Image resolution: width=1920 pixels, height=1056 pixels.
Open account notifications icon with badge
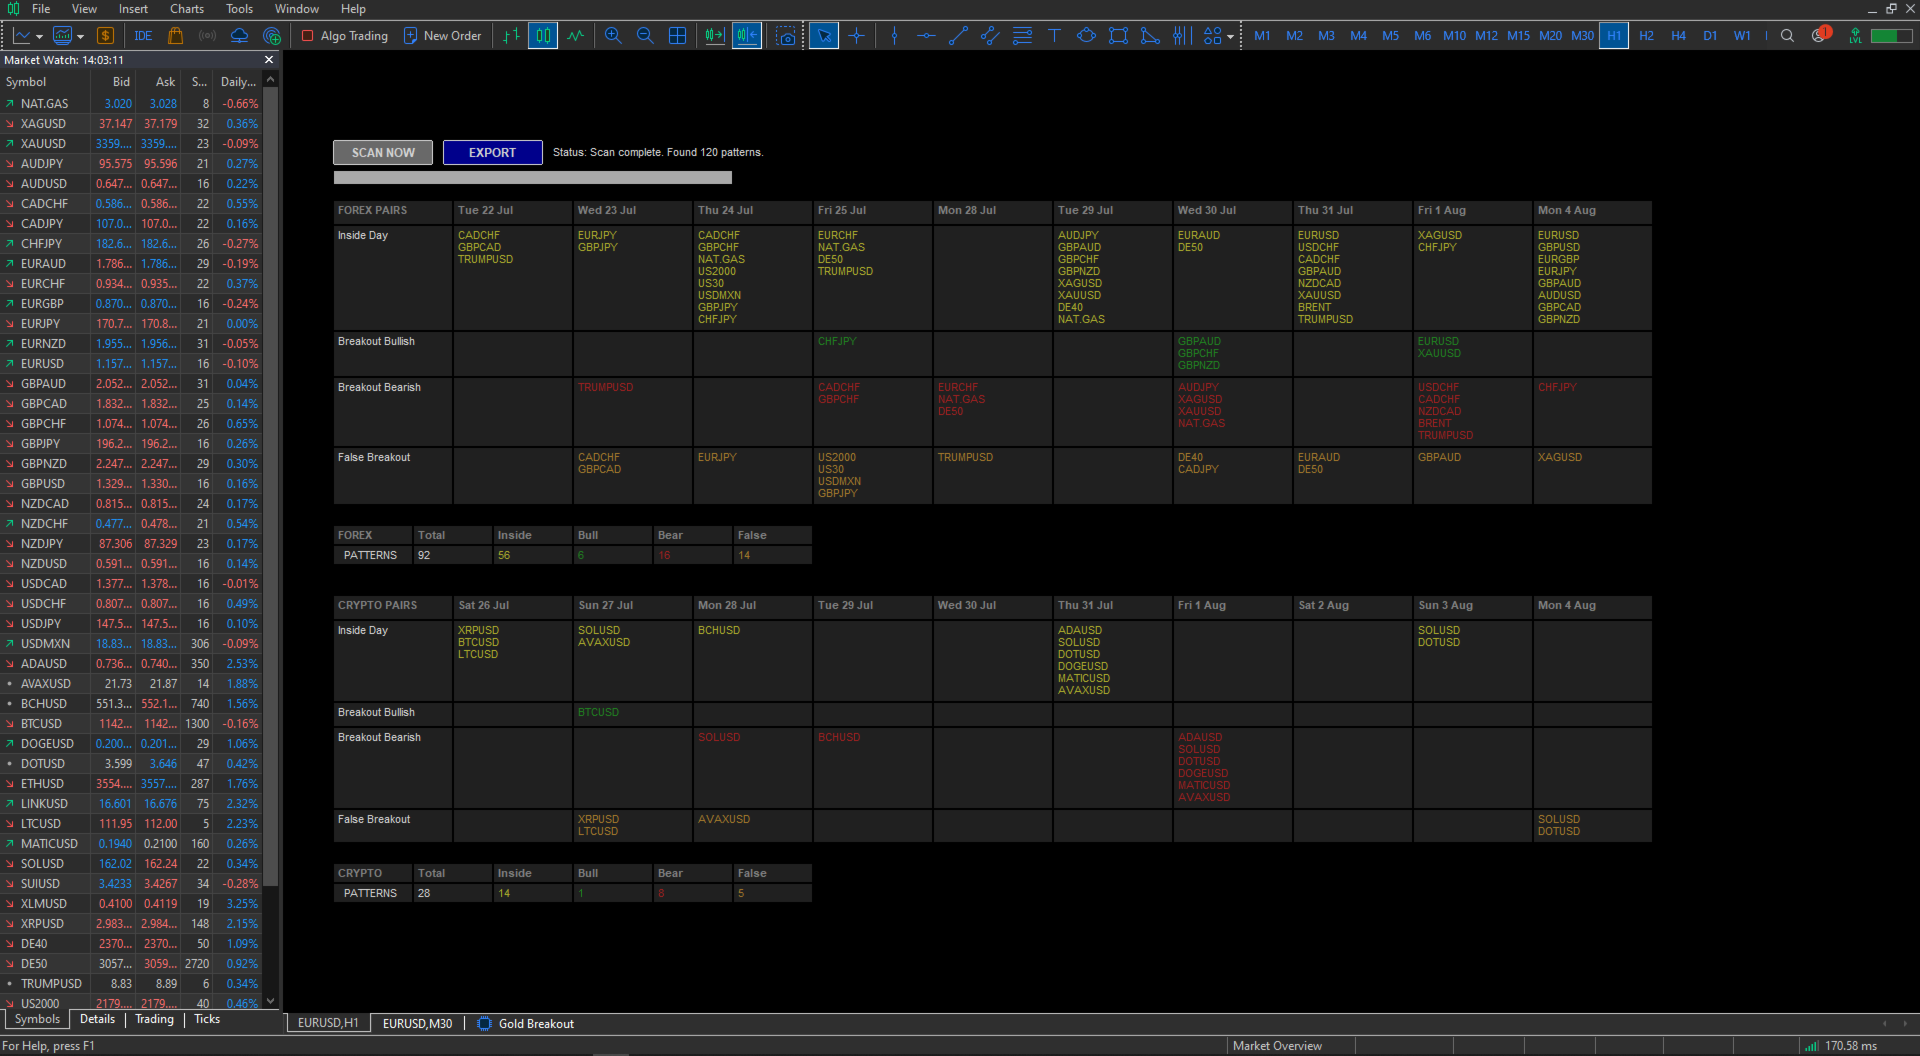coord(1820,35)
